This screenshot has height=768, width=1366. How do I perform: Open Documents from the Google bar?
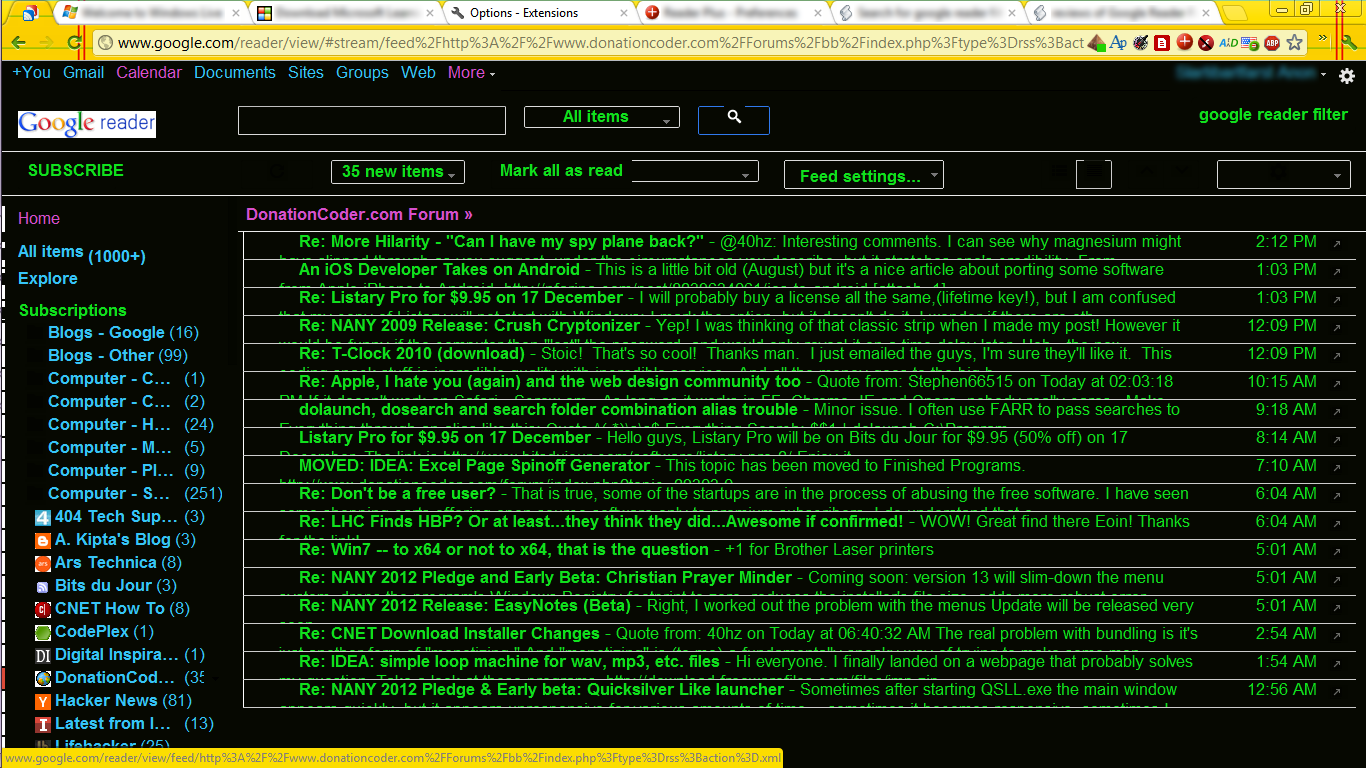click(x=235, y=73)
